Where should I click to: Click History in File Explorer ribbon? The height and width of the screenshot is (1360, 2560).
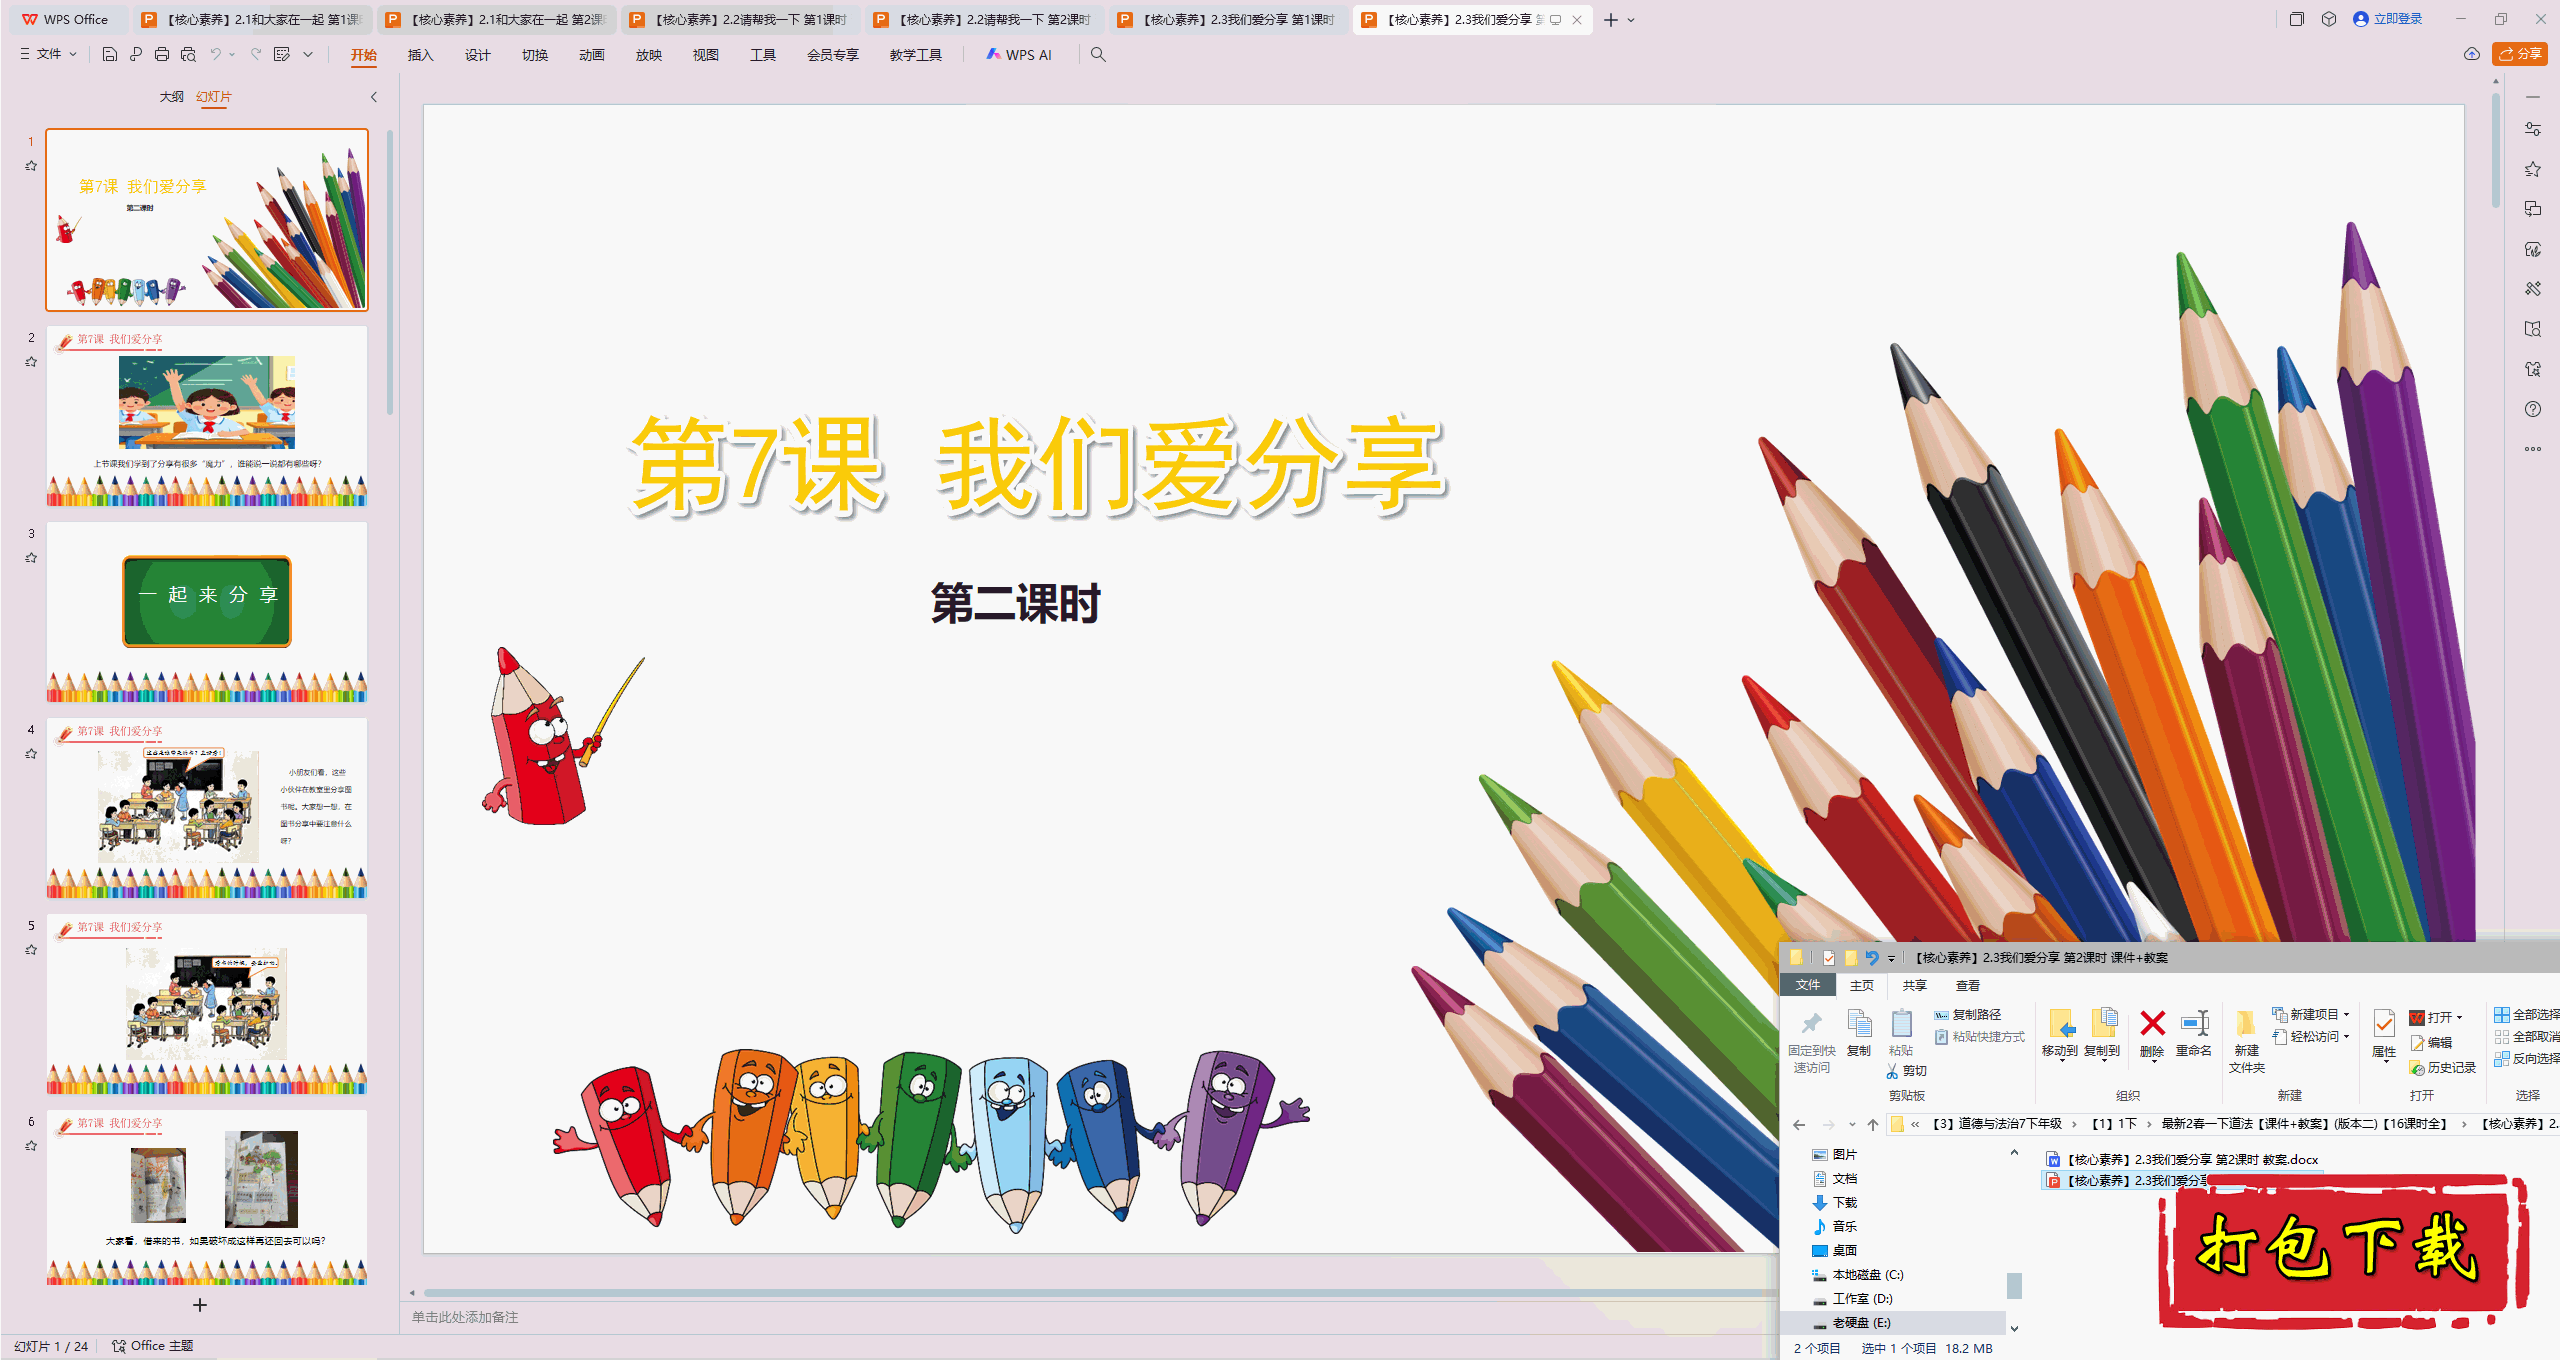pyautogui.click(x=2443, y=1068)
